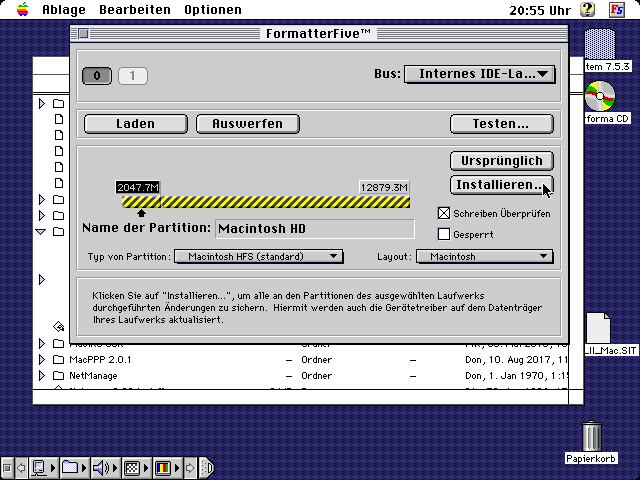
Task: Open the FormatterFive application menu icon
Action: tap(618, 10)
